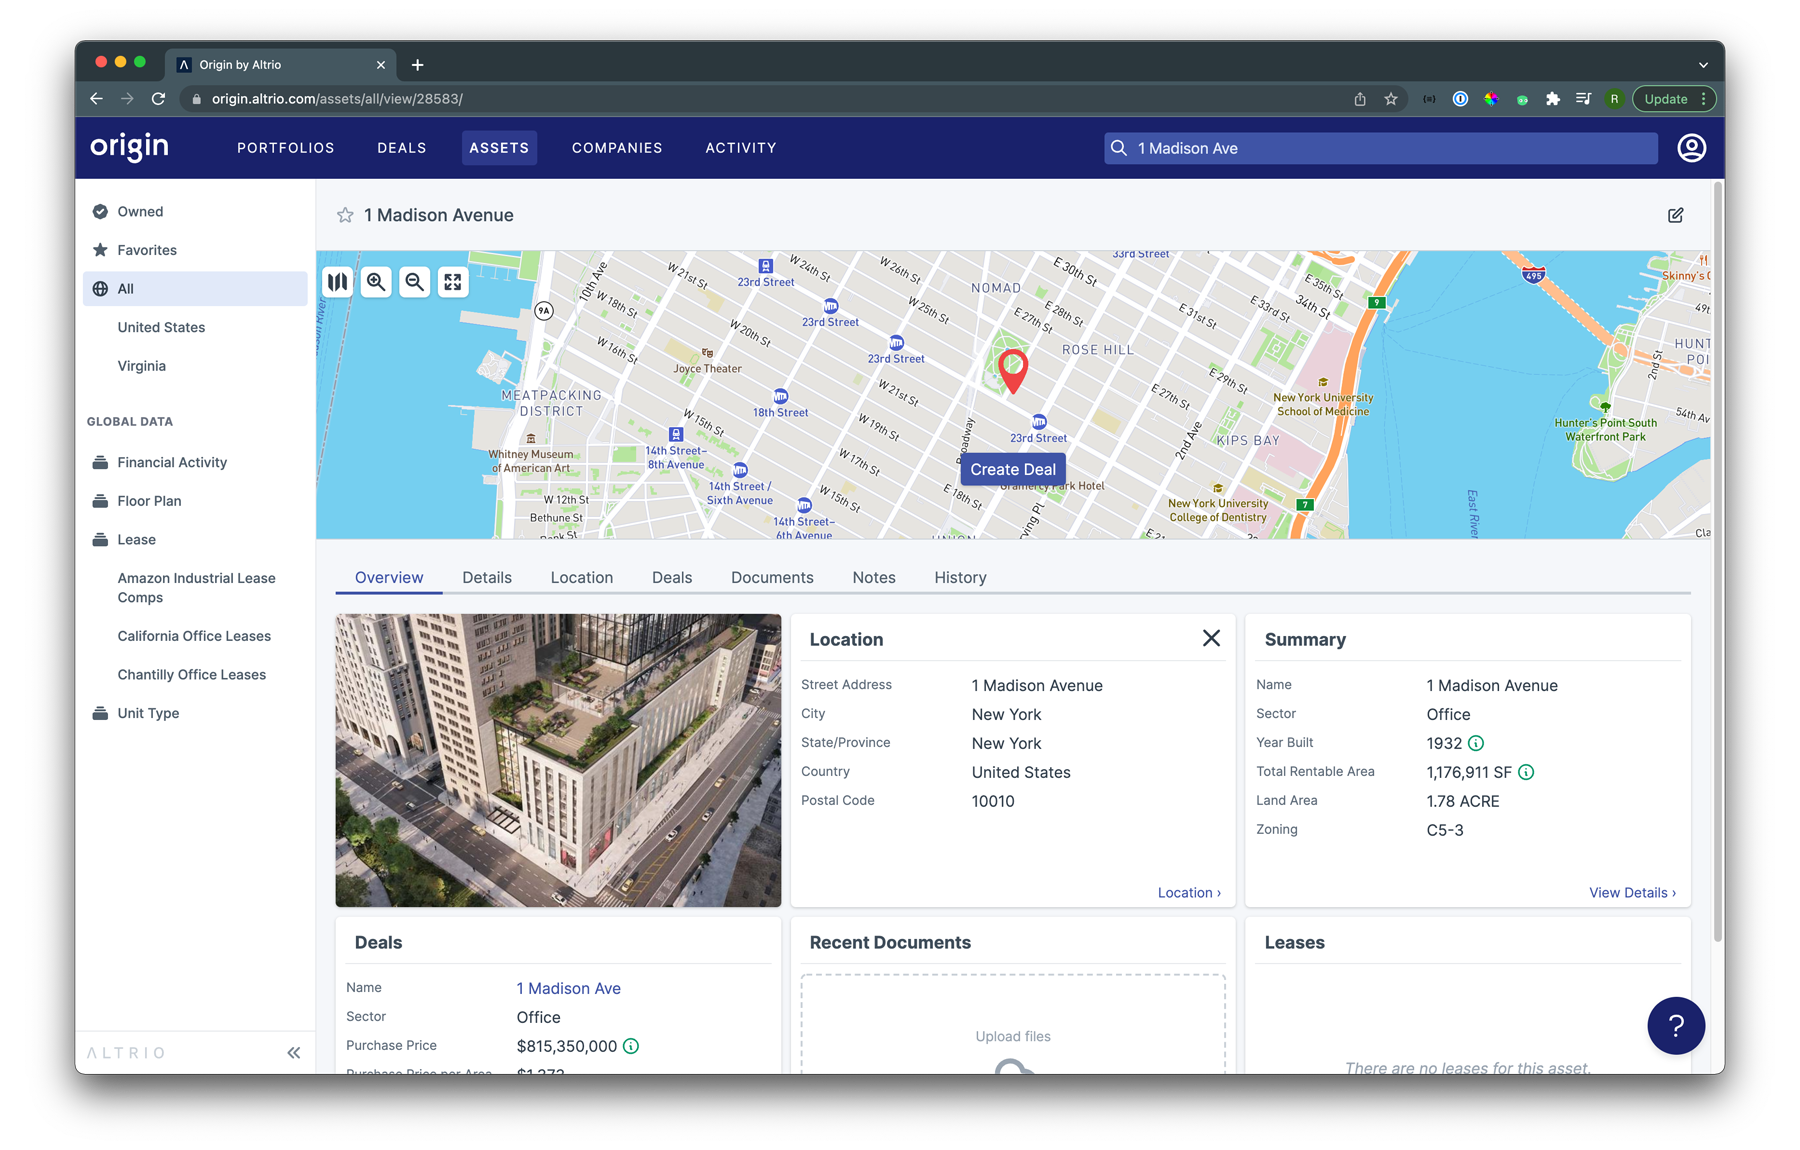Expand map to fullscreen

pos(453,282)
